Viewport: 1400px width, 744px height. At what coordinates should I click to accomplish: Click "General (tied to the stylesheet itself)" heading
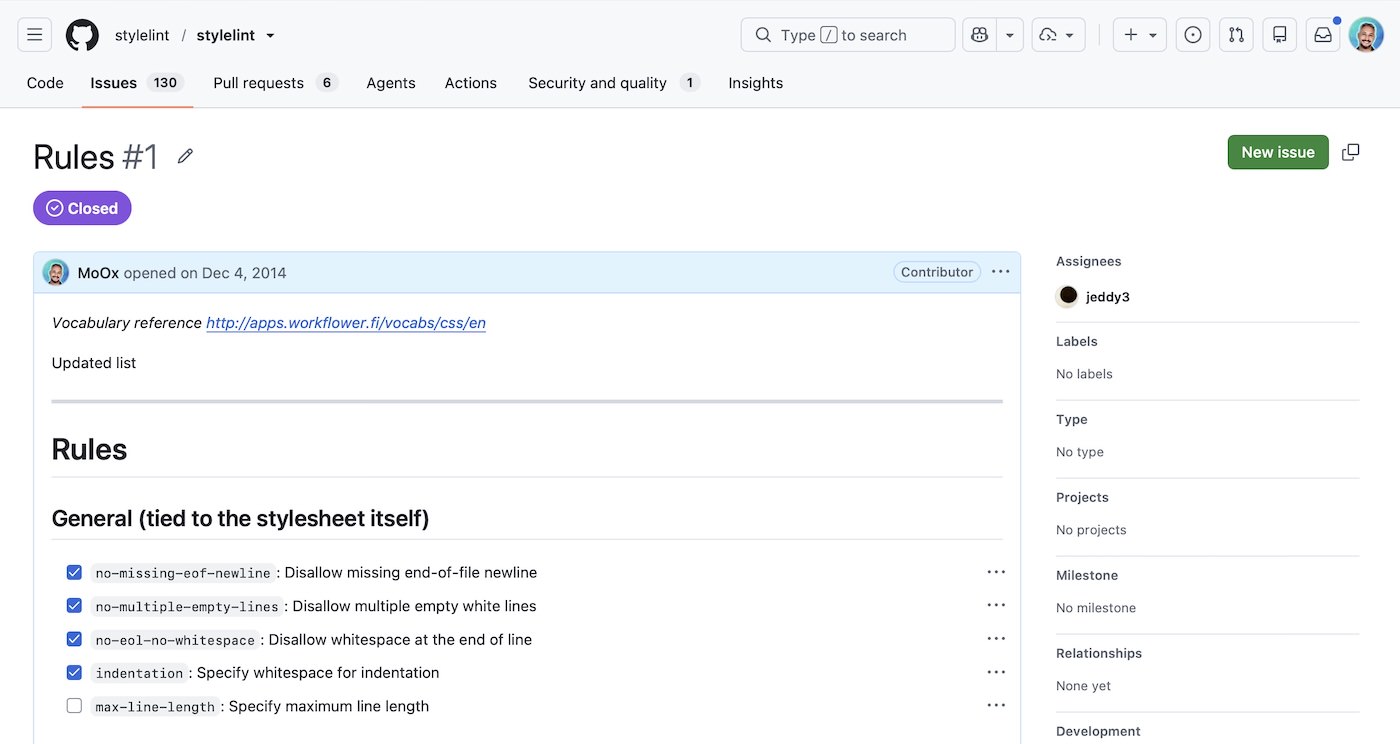point(240,518)
